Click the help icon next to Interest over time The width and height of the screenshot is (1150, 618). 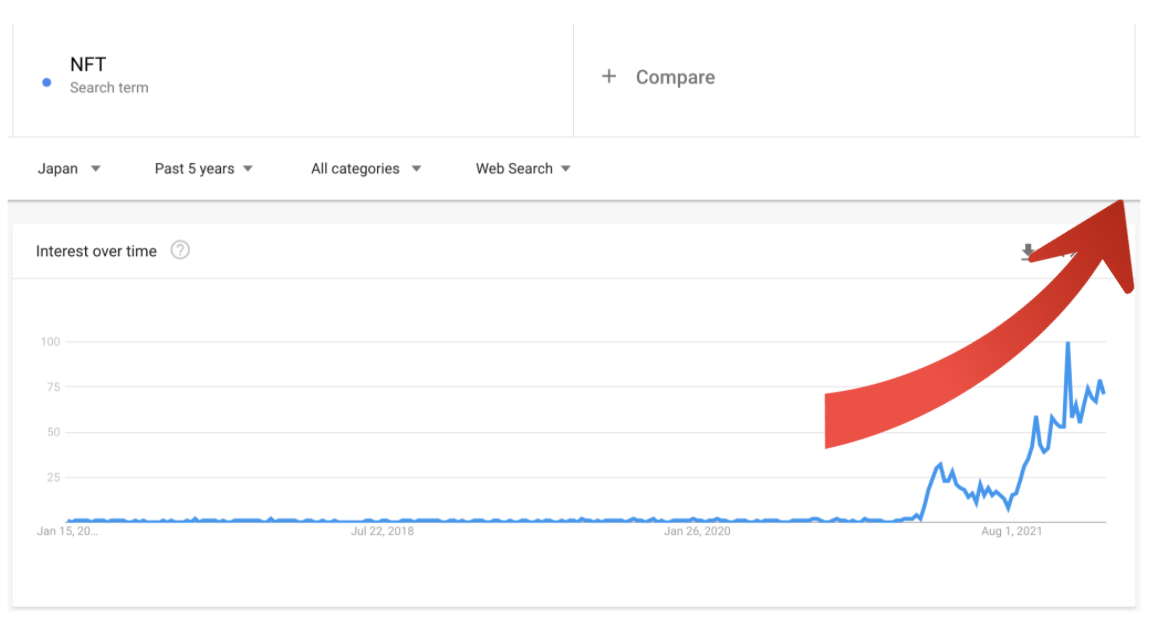pos(180,250)
